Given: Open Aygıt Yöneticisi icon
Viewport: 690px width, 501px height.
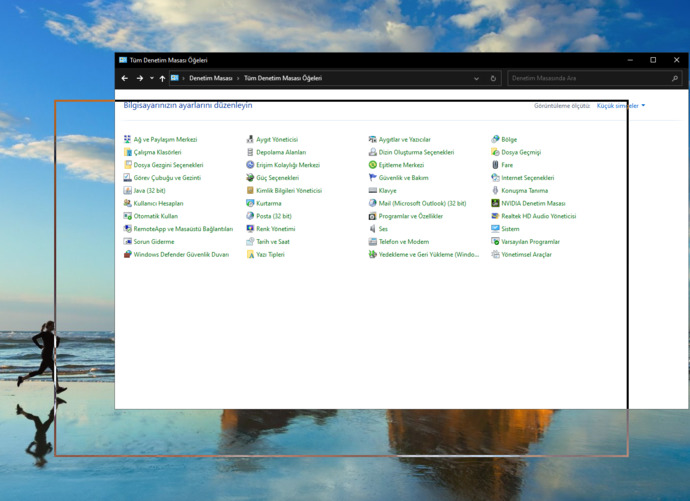Looking at the screenshot, I should pos(250,139).
